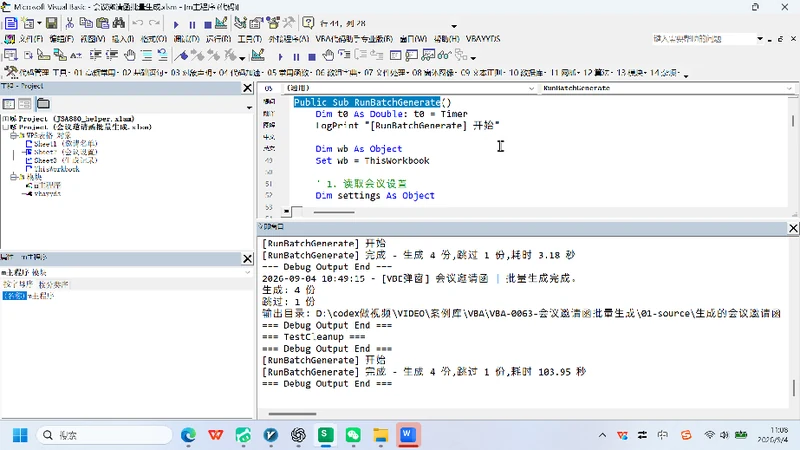Click the Comment Block icon

[146, 55]
